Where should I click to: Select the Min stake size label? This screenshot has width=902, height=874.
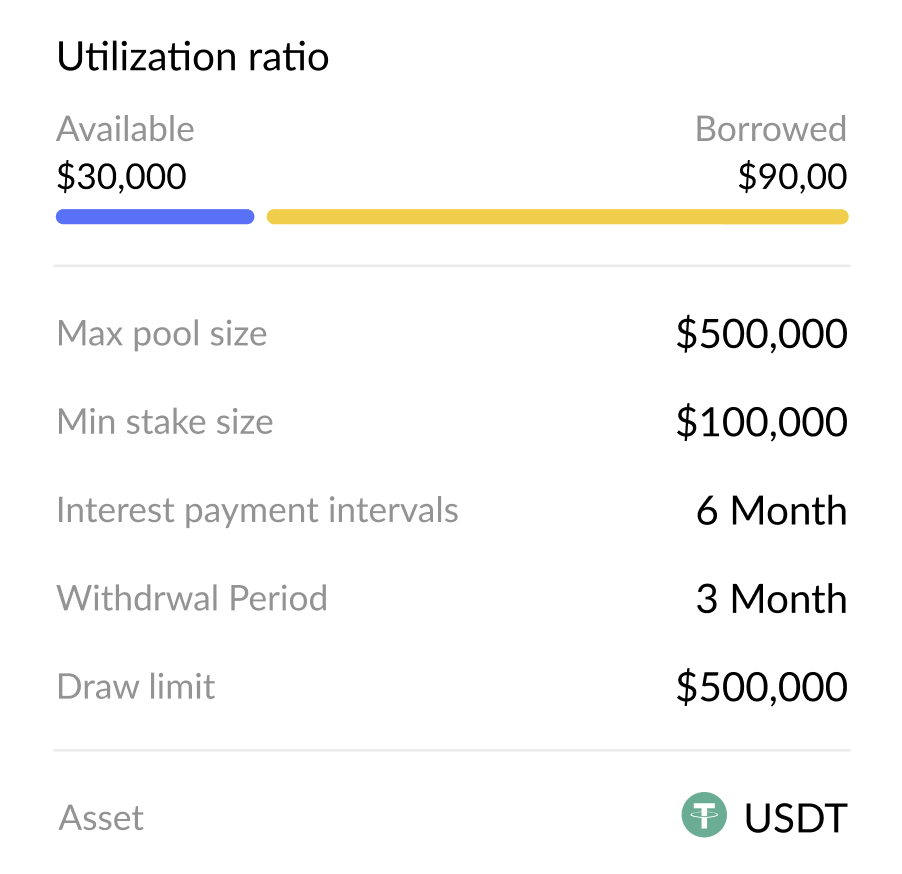click(x=165, y=421)
